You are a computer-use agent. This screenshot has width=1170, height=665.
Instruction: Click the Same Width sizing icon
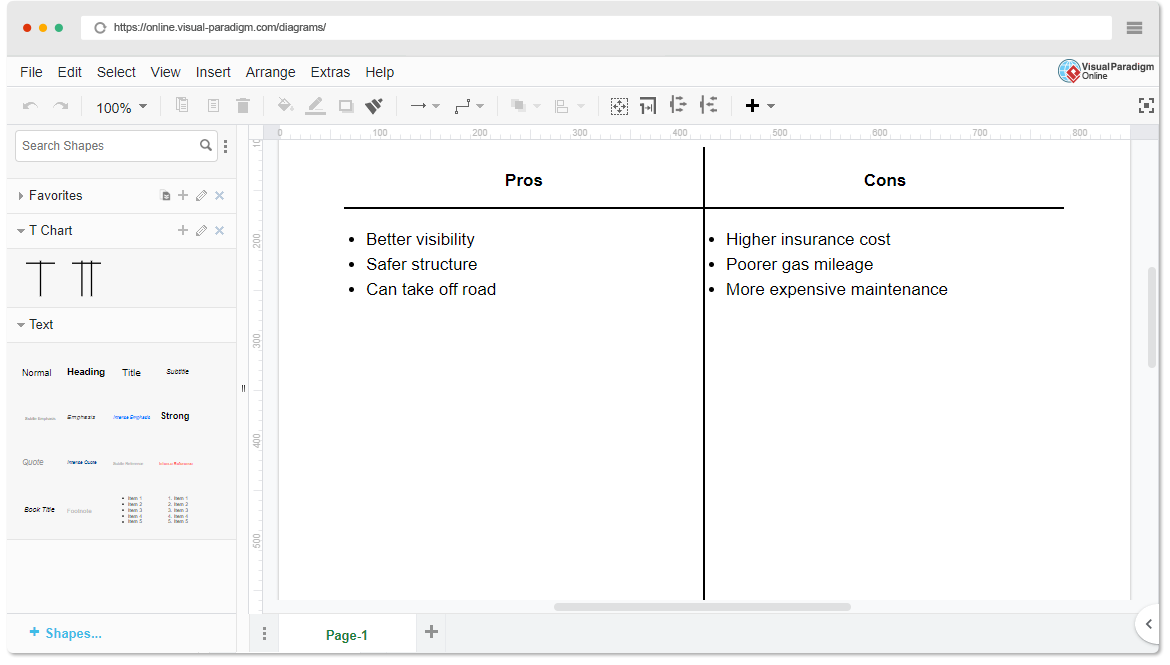pos(648,106)
